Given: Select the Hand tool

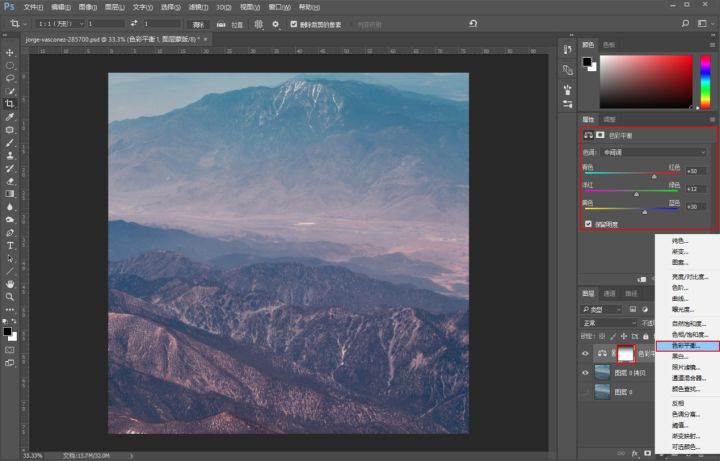Looking at the screenshot, I should coord(10,284).
